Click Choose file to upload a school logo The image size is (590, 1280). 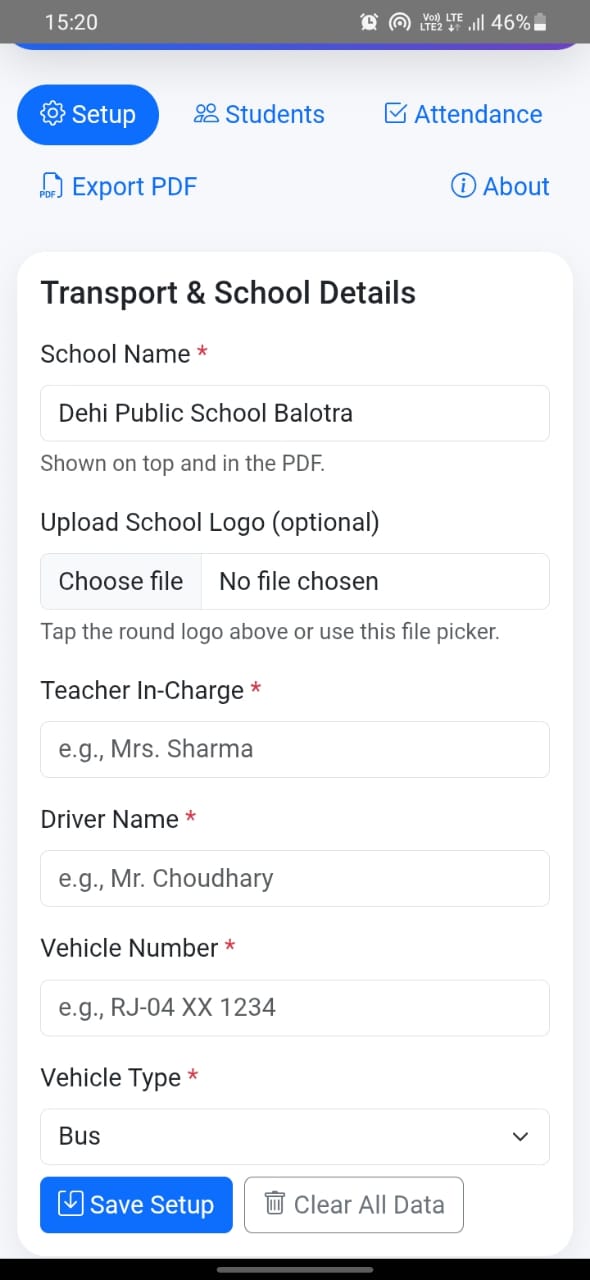(x=120, y=581)
